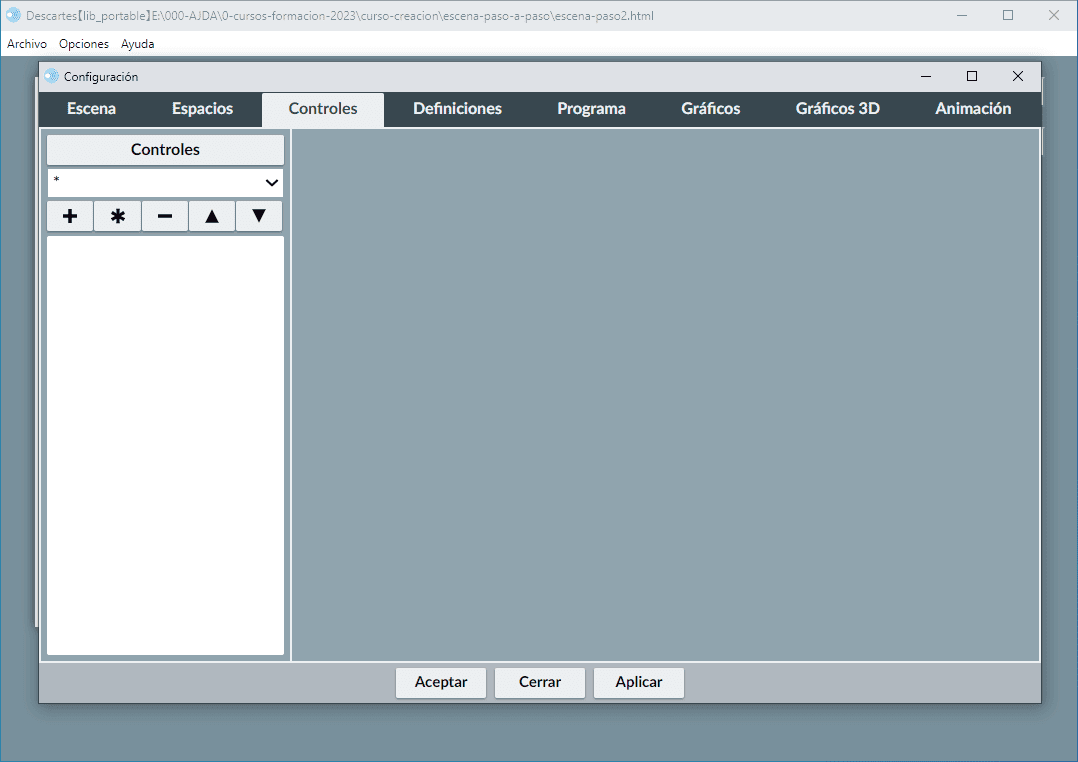1078x762 pixels.
Task: Open the Espacios tab
Action: click(202, 109)
